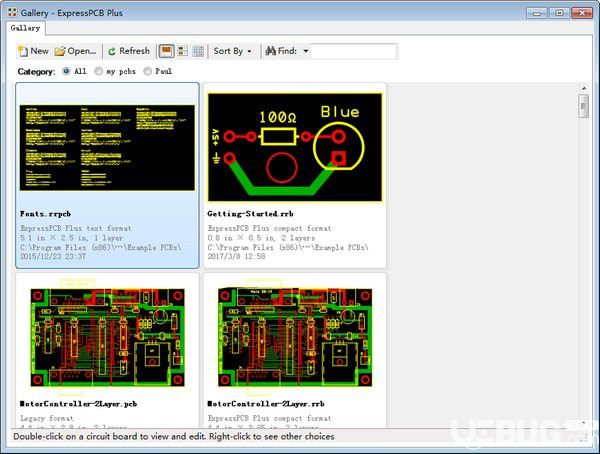Click scrollbar up arrow in gallery
Screen dimensions: 600x454
(x=584, y=88)
